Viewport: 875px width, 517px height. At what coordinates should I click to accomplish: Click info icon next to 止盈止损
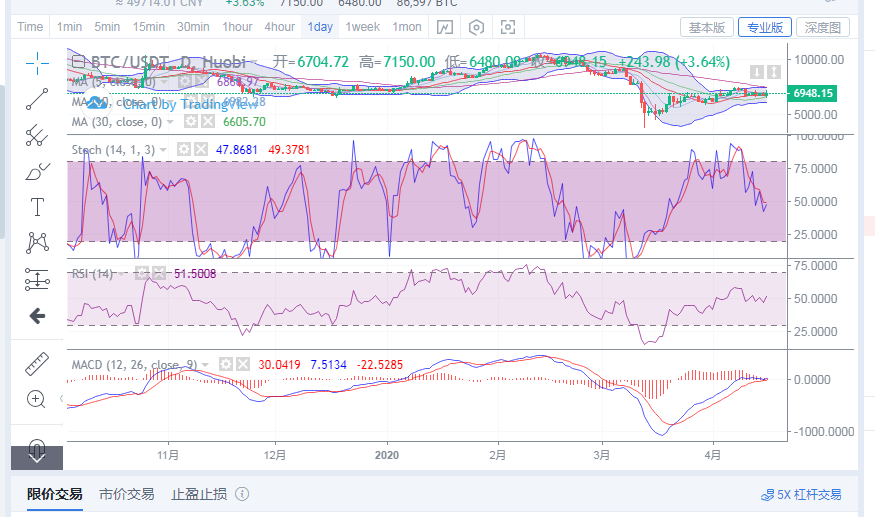point(242,494)
